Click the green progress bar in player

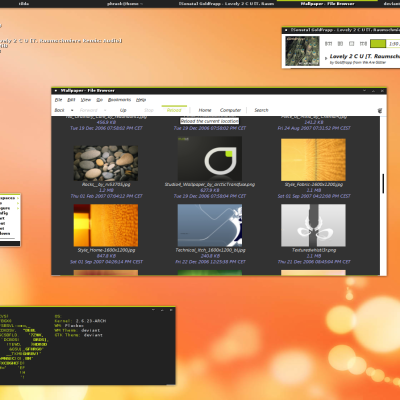[x=378, y=44]
